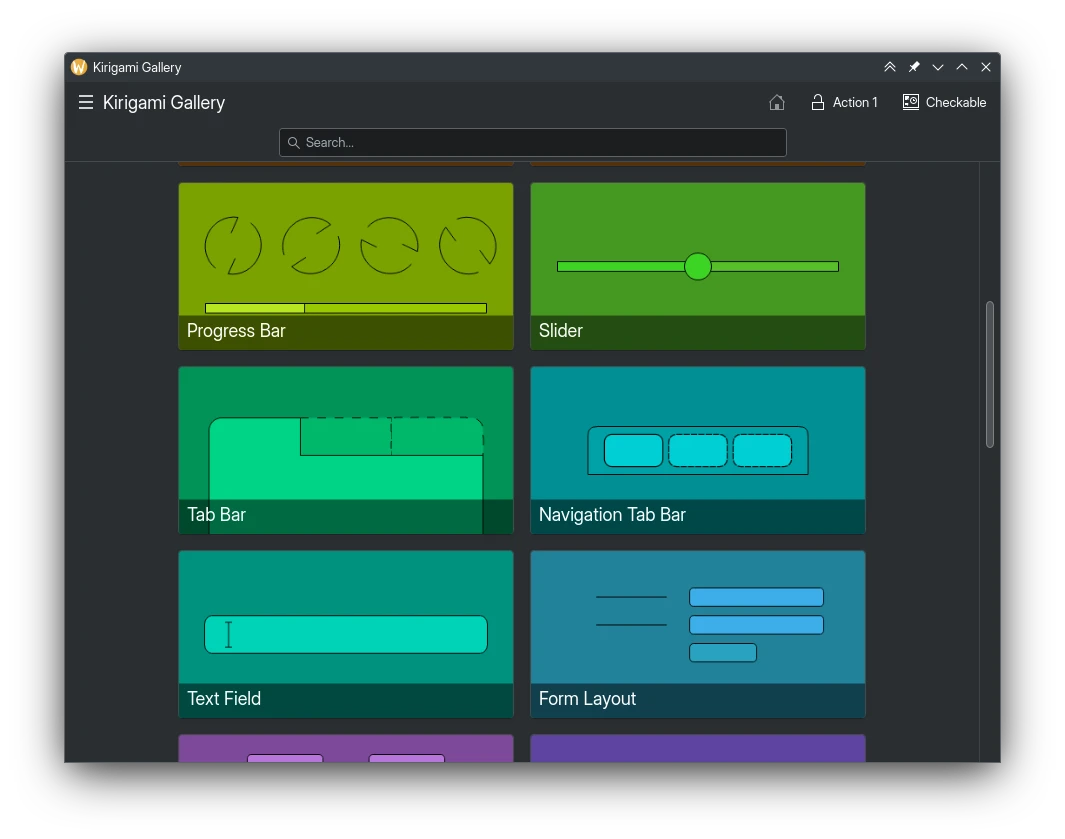
Task: Go to home via house icon
Action: coord(776,103)
